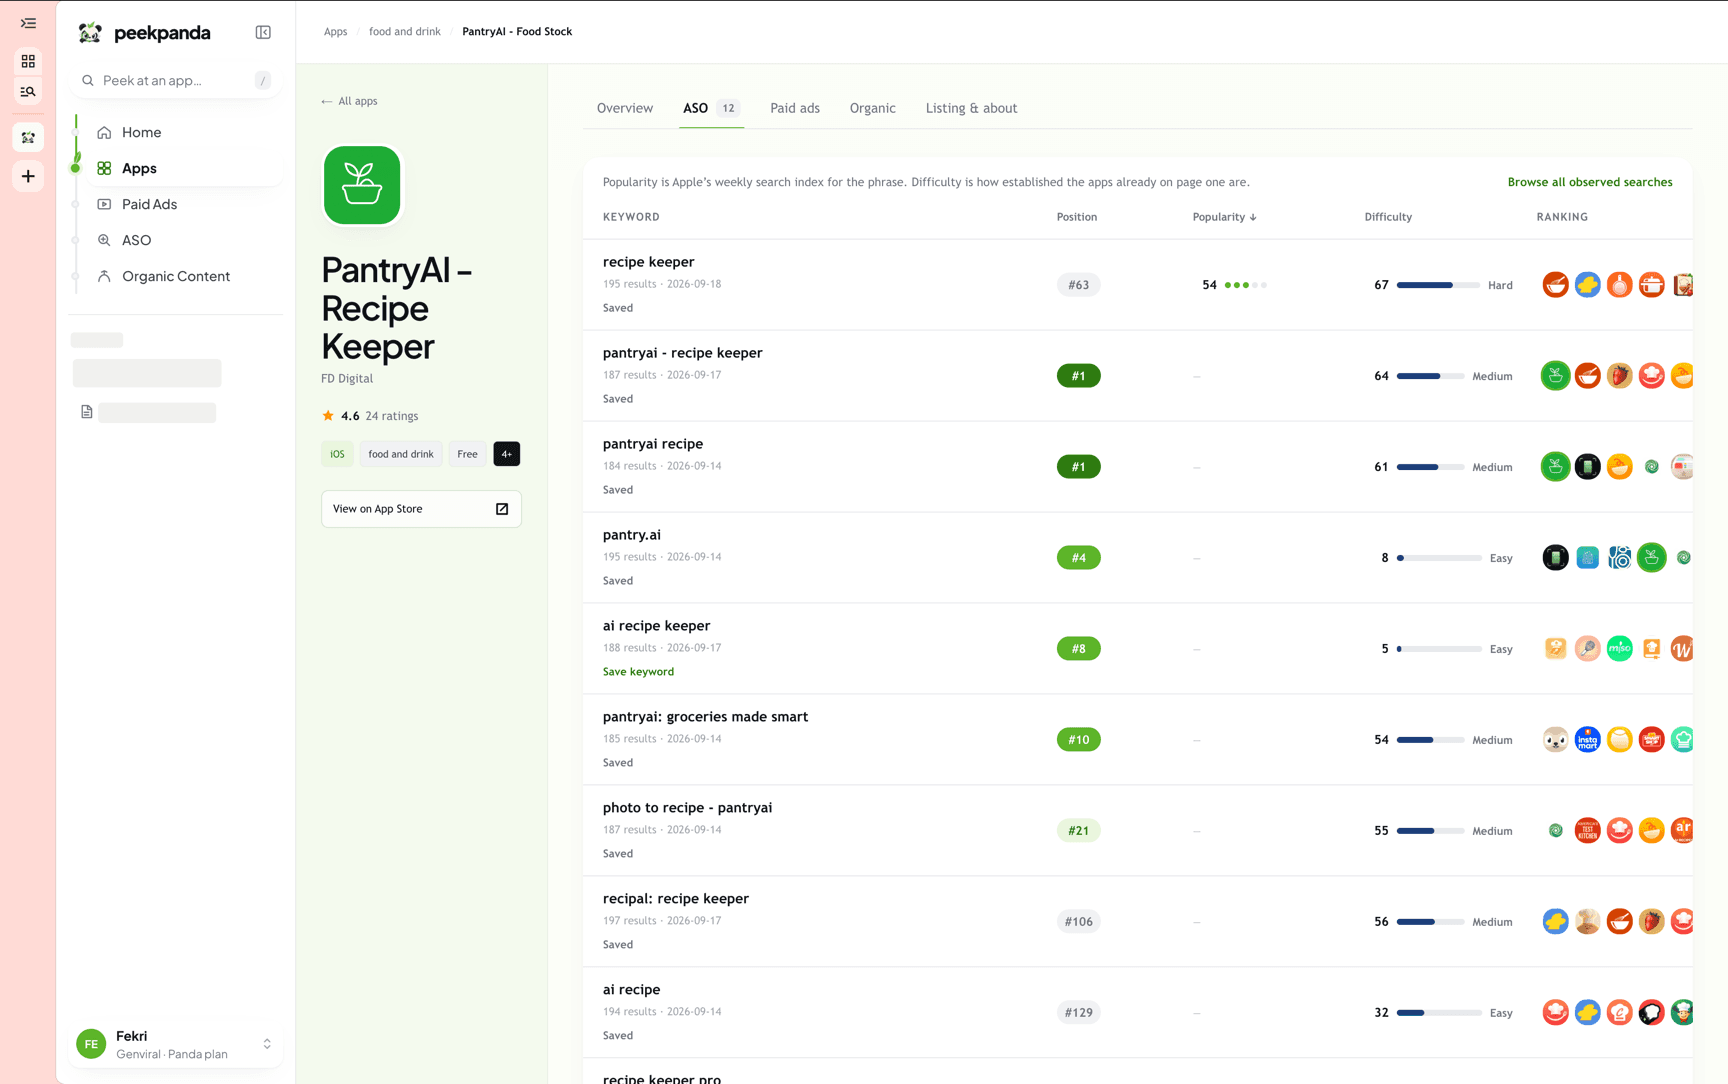Save keyword for ai recipe keeper
Image resolution: width=1728 pixels, height=1084 pixels.
pyautogui.click(x=638, y=672)
